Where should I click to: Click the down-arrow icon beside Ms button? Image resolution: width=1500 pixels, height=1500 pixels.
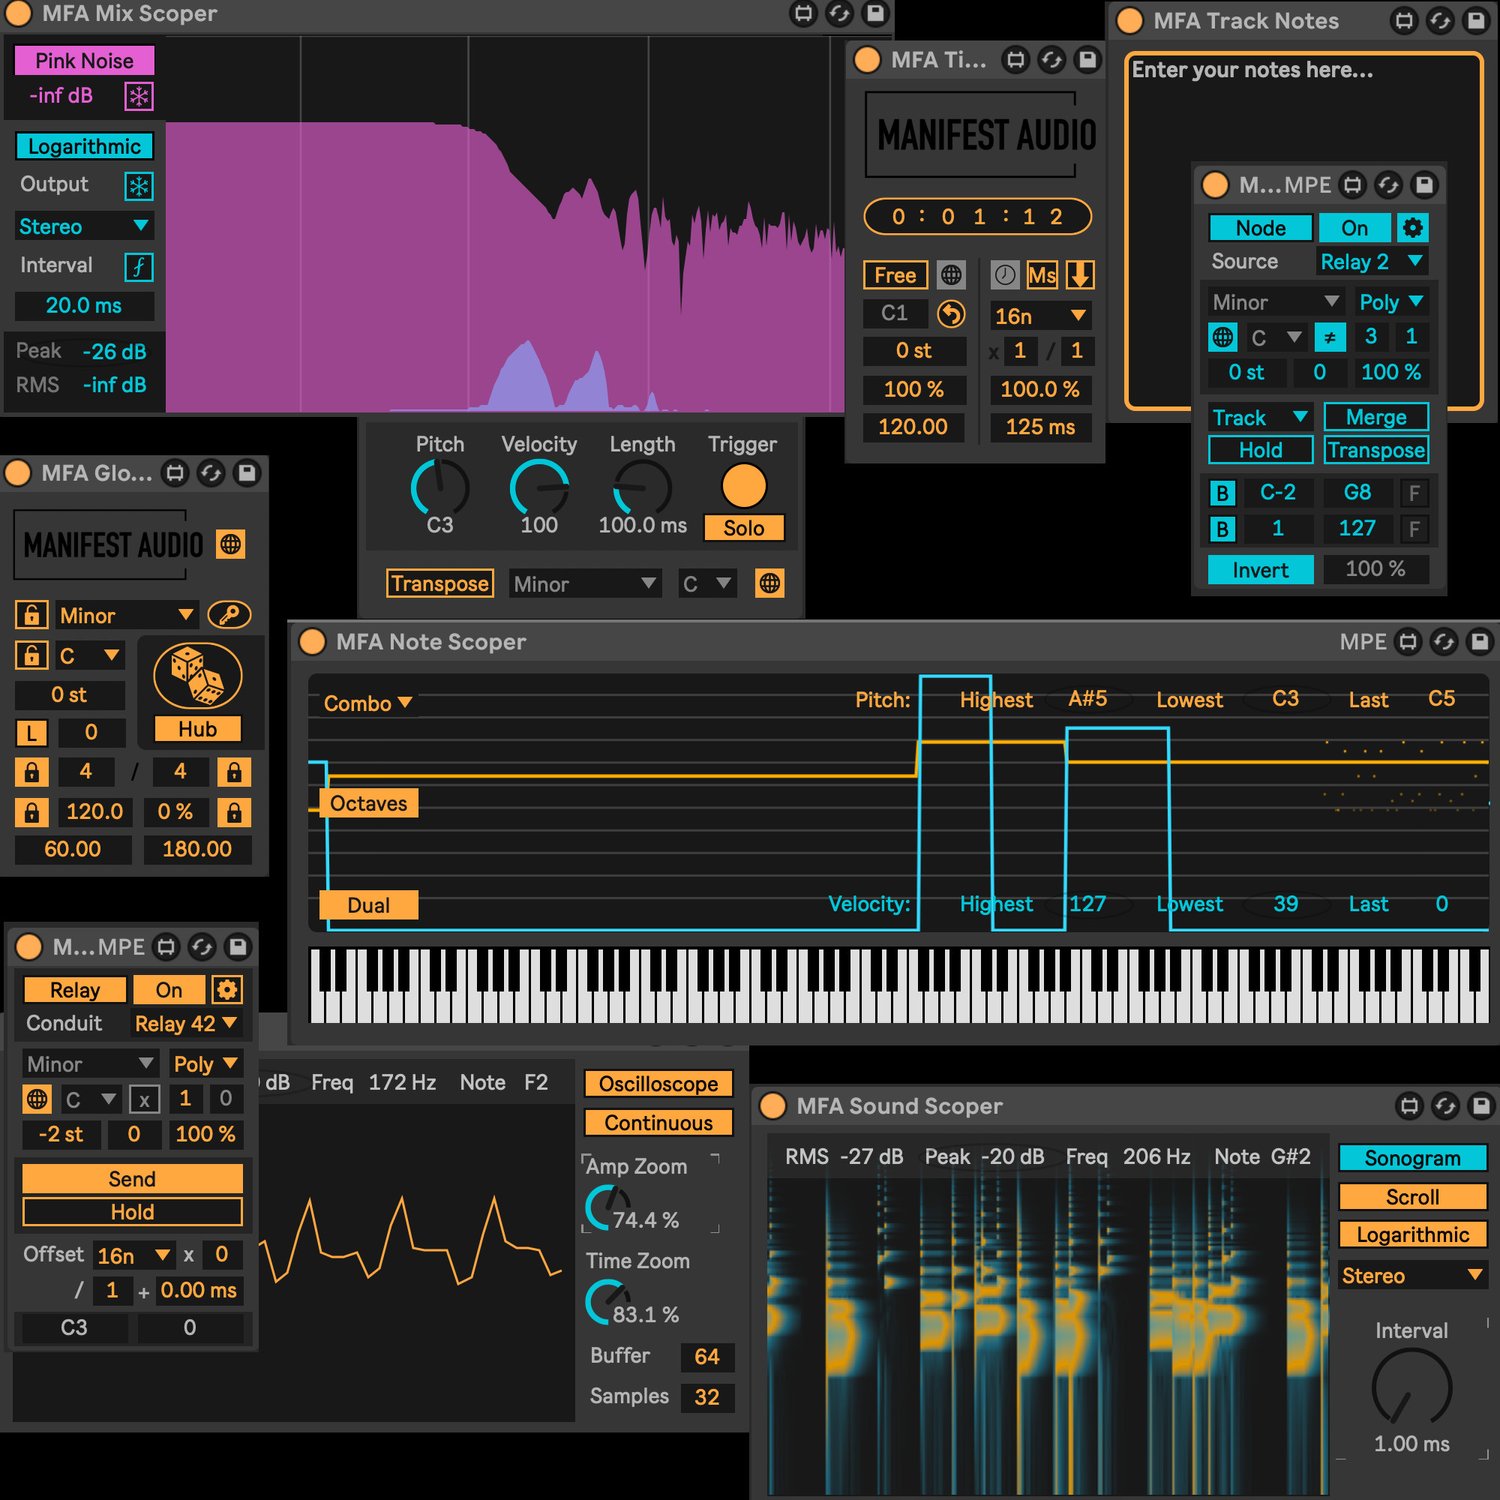click(1080, 275)
